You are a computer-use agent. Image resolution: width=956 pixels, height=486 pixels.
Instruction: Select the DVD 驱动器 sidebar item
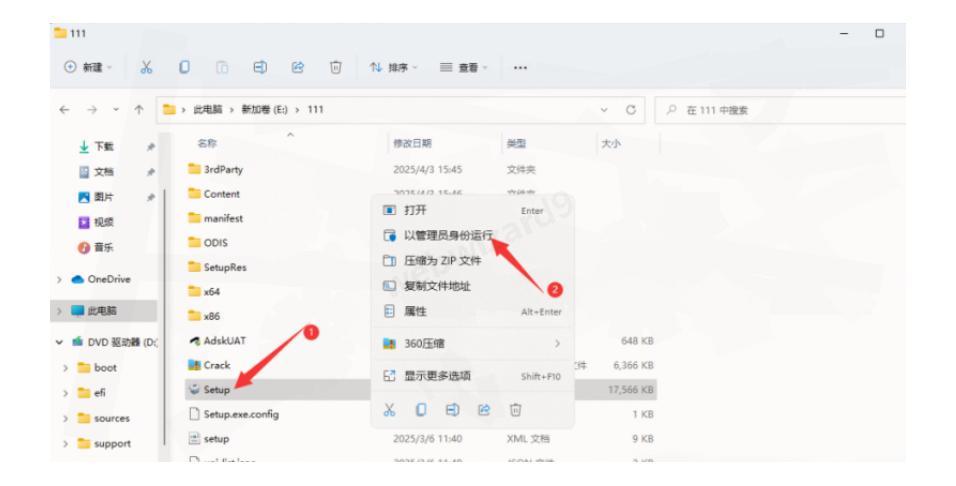coord(115,343)
